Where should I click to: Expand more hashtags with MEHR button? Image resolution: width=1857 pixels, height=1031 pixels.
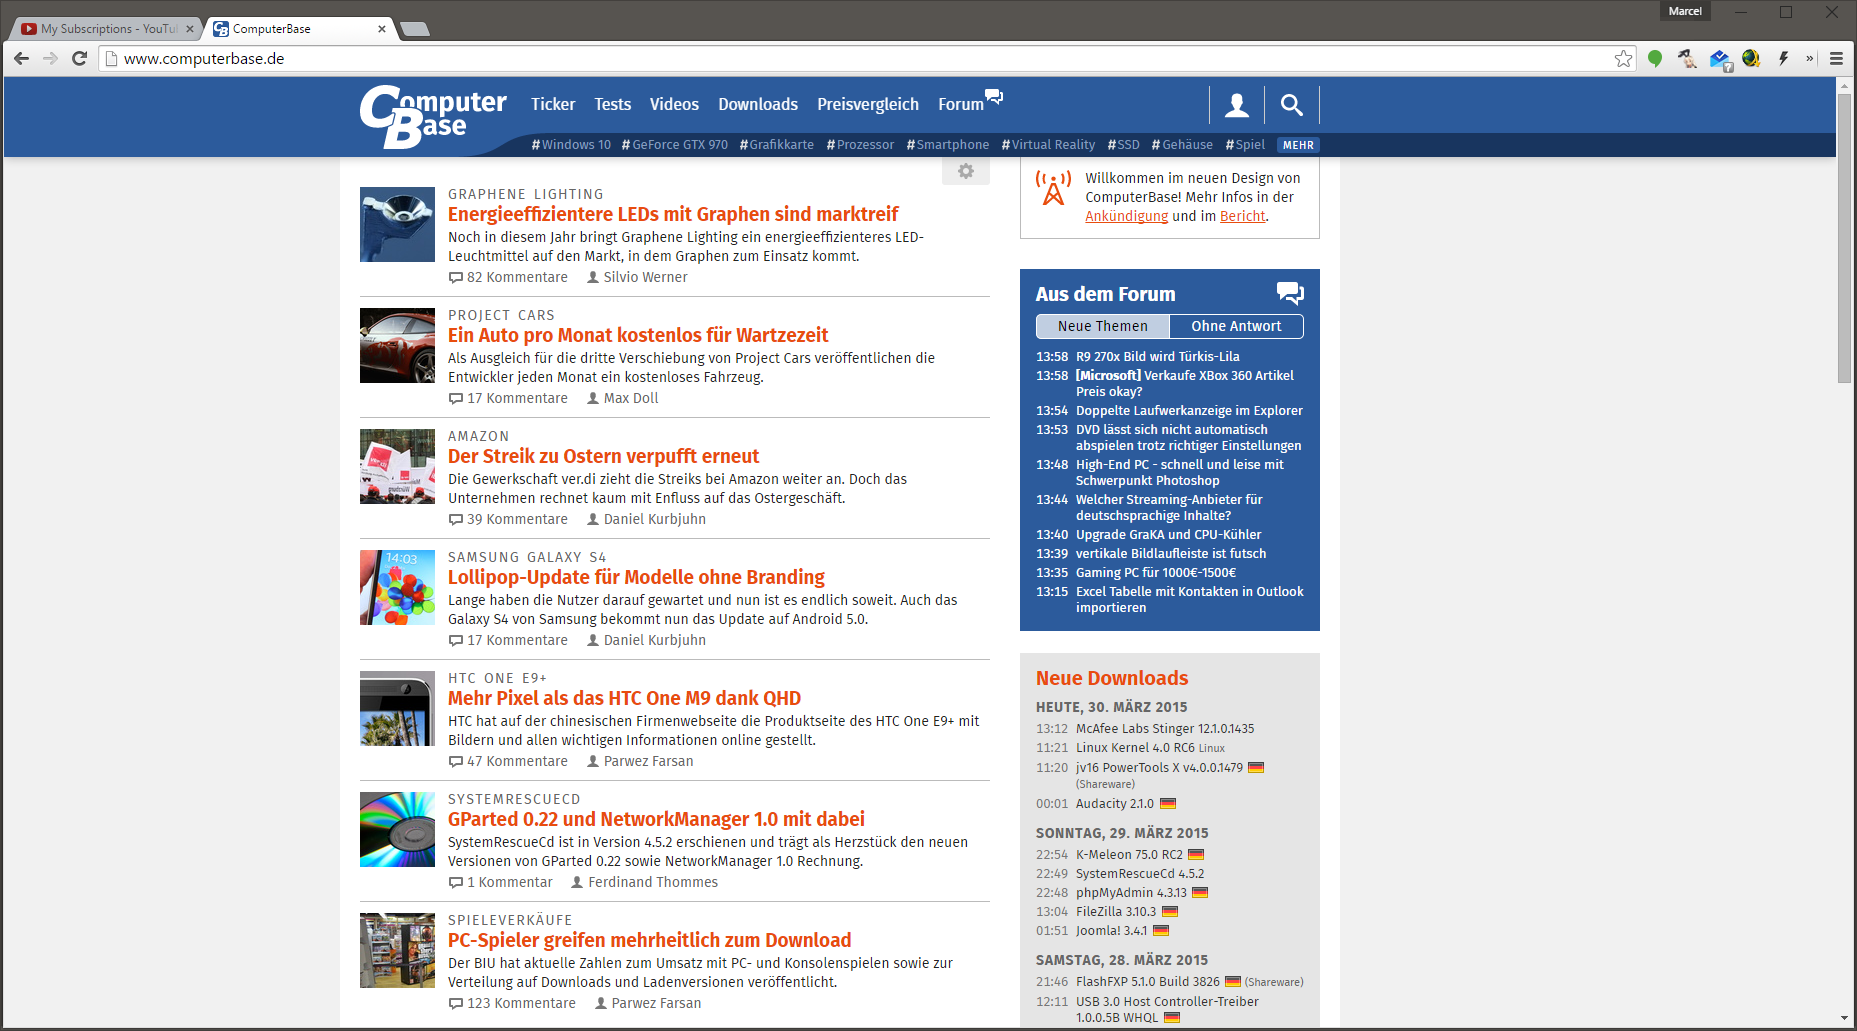pos(1298,145)
